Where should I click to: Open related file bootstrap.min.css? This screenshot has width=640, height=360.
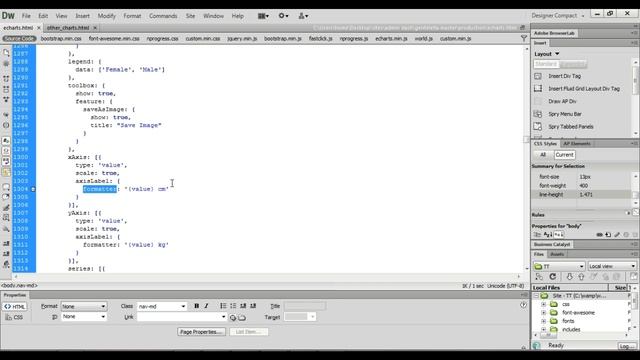61,38
